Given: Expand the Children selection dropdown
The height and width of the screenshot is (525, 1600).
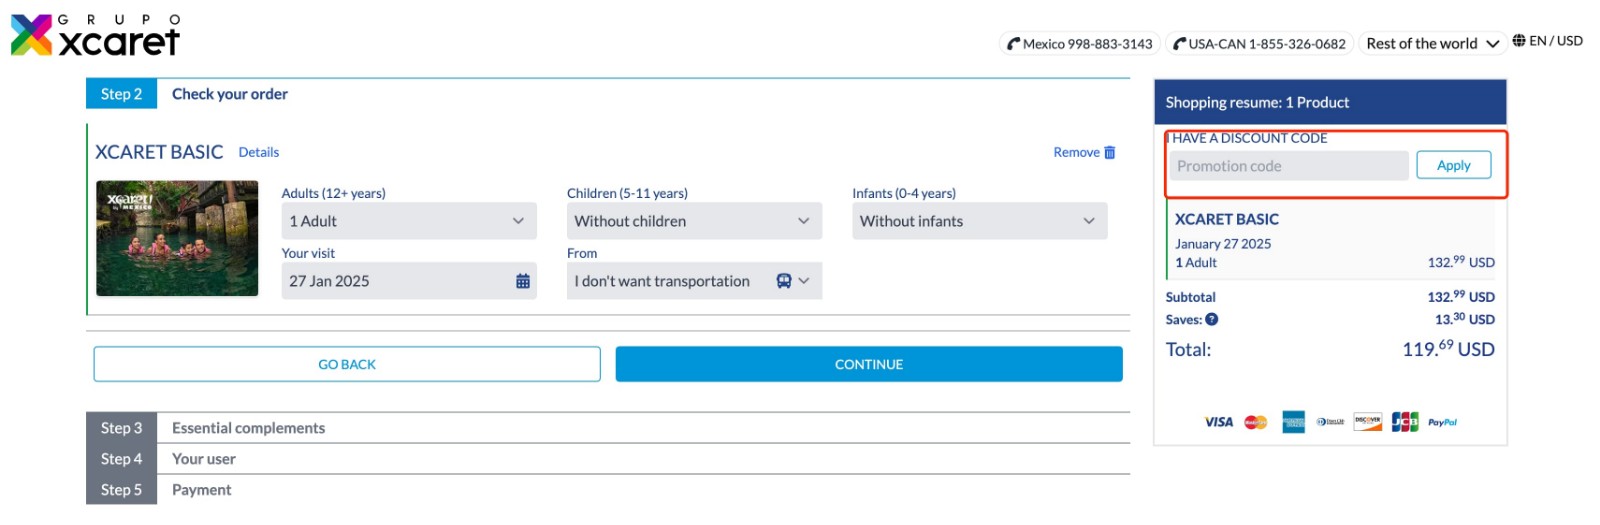Looking at the screenshot, I should [693, 221].
